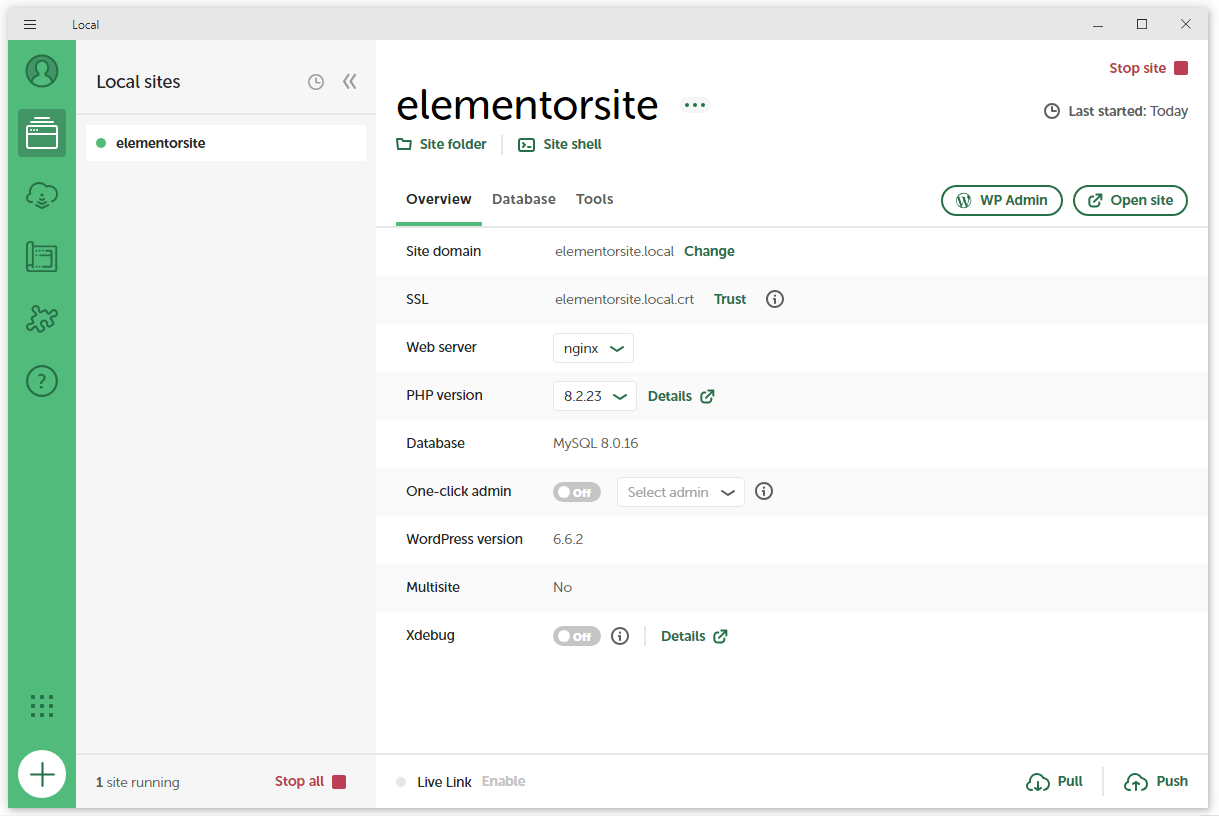Viewport: 1219px width, 816px height.
Task: Open the user account avatar icon
Action: (x=42, y=72)
